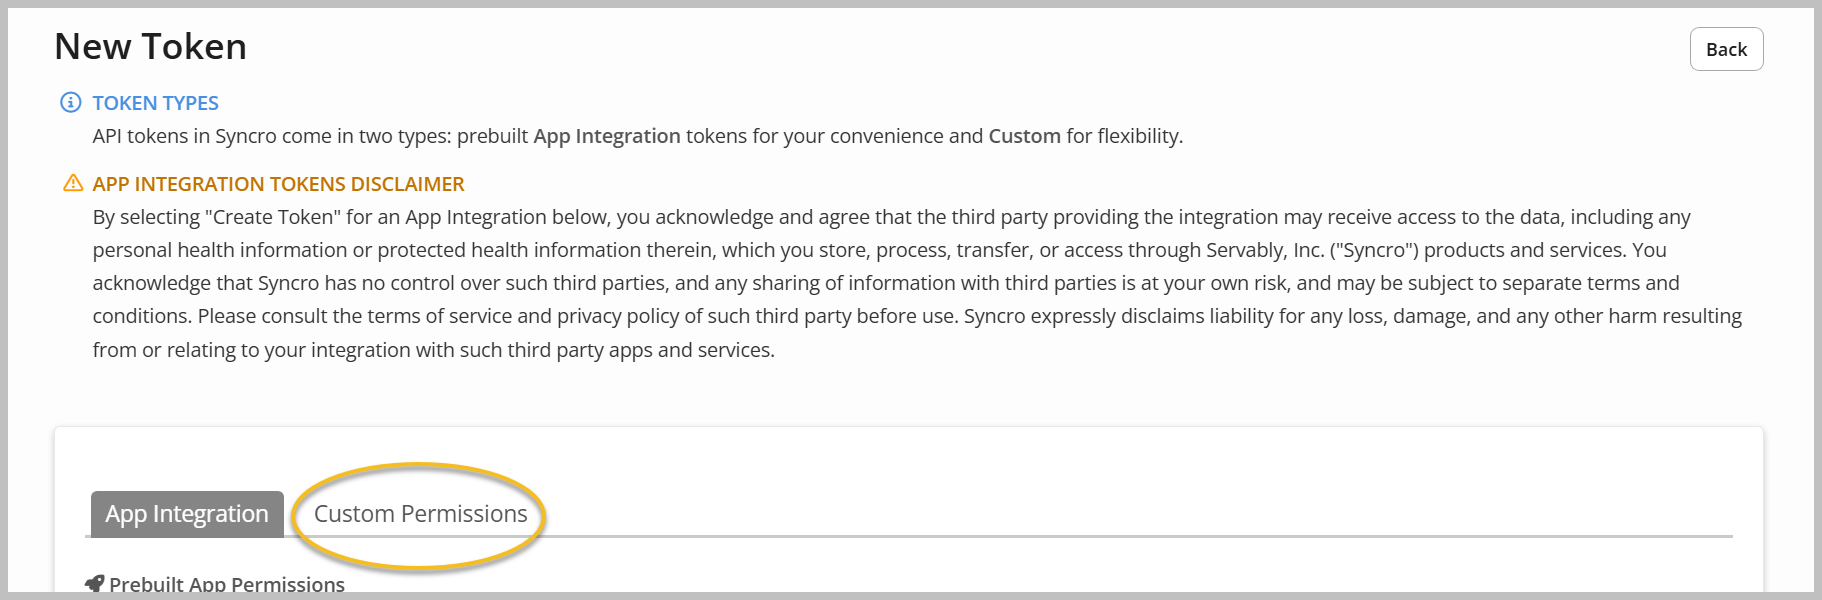Image resolution: width=1822 pixels, height=600 pixels.
Task: Click the quoted "Create Token" text in the disclaimer
Action: pyautogui.click(x=273, y=217)
